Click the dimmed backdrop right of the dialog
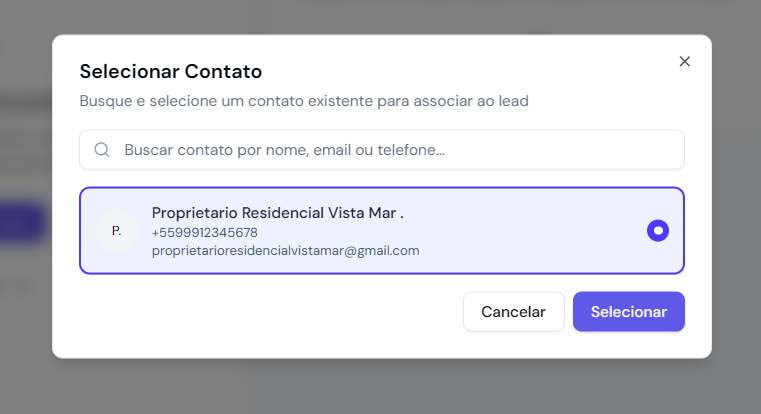 (x=736, y=200)
